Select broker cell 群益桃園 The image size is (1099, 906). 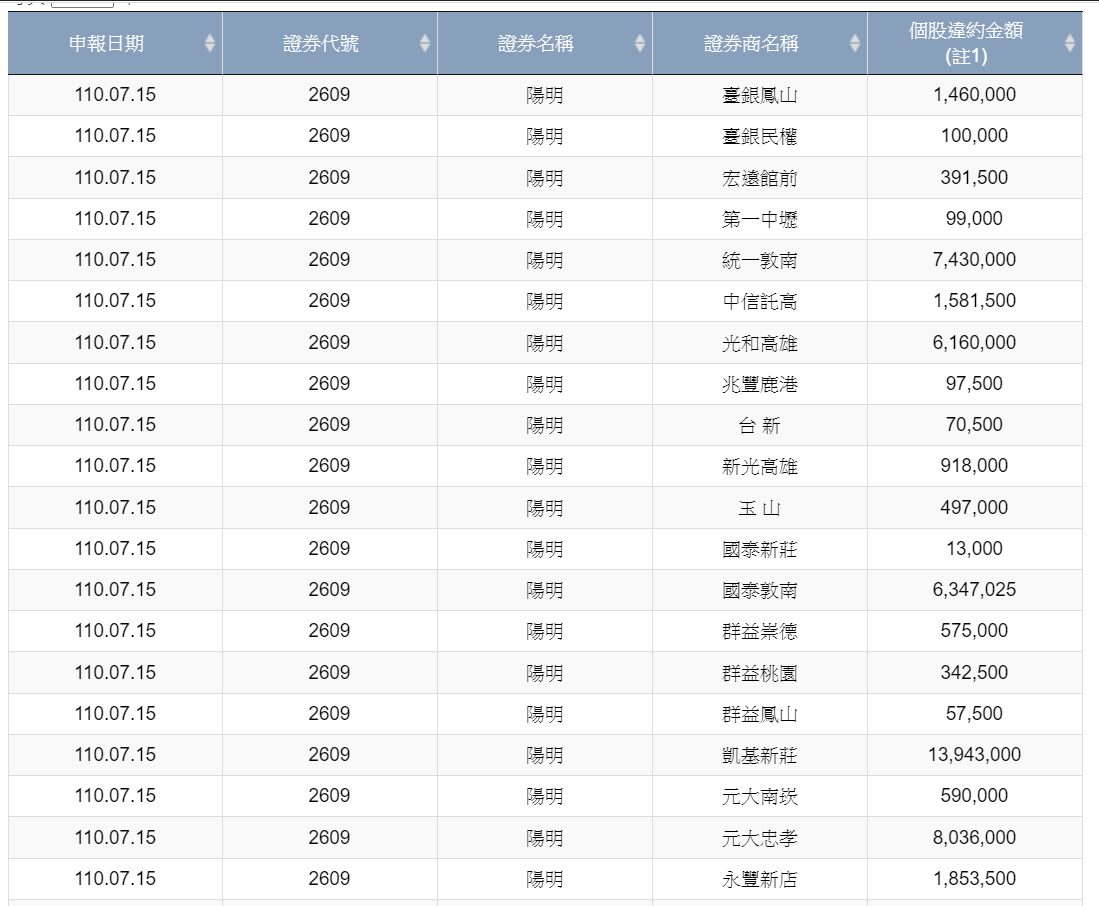(x=760, y=673)
